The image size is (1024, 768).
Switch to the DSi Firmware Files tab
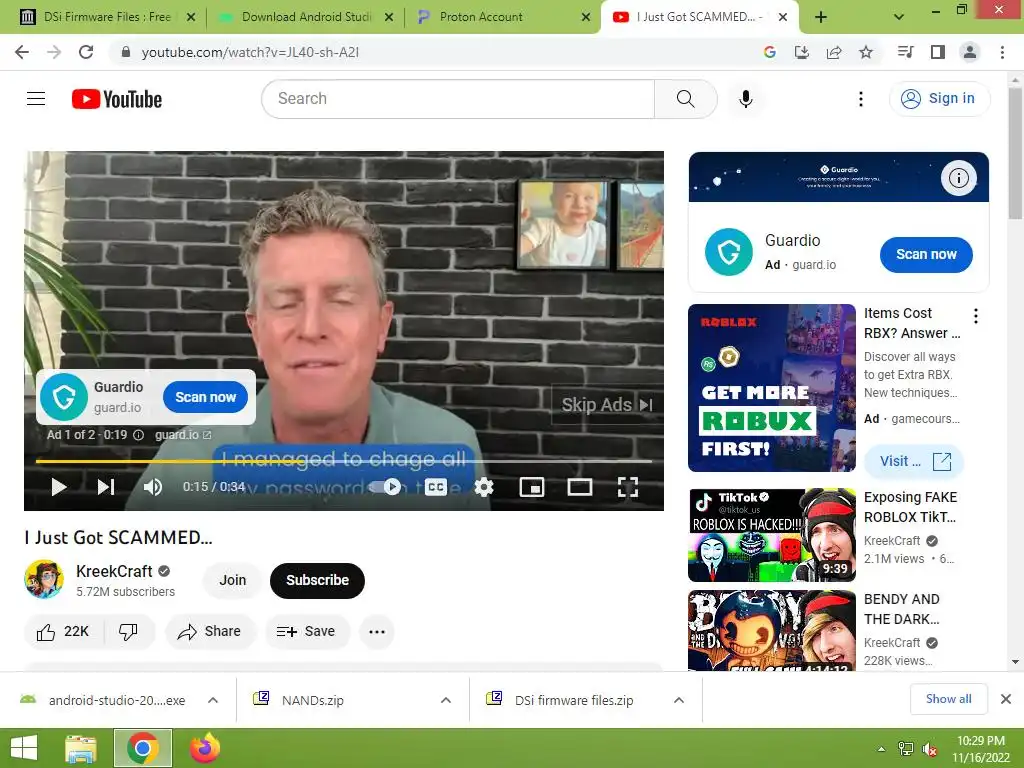[x=106, y=17]
